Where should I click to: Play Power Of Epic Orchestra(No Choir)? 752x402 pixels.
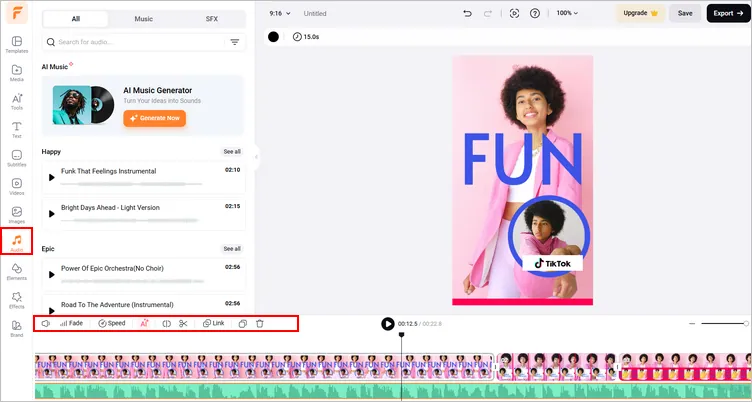tap(52, 274)
